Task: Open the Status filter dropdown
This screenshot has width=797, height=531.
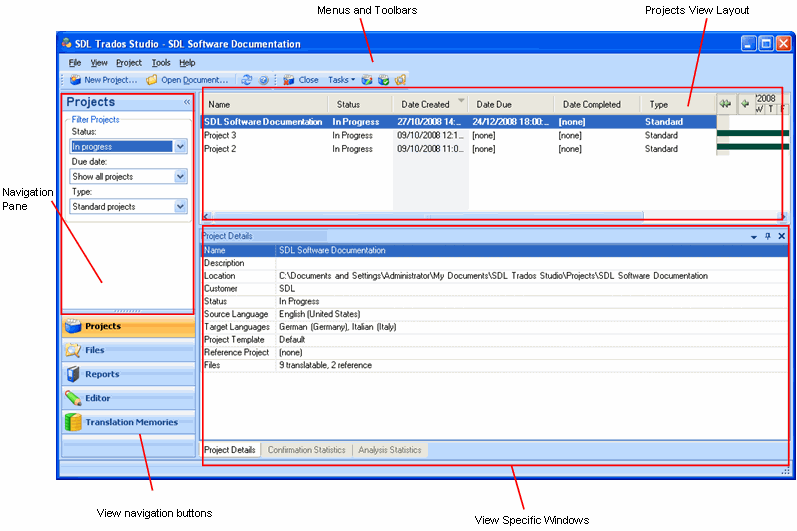Action: (180, 146)
